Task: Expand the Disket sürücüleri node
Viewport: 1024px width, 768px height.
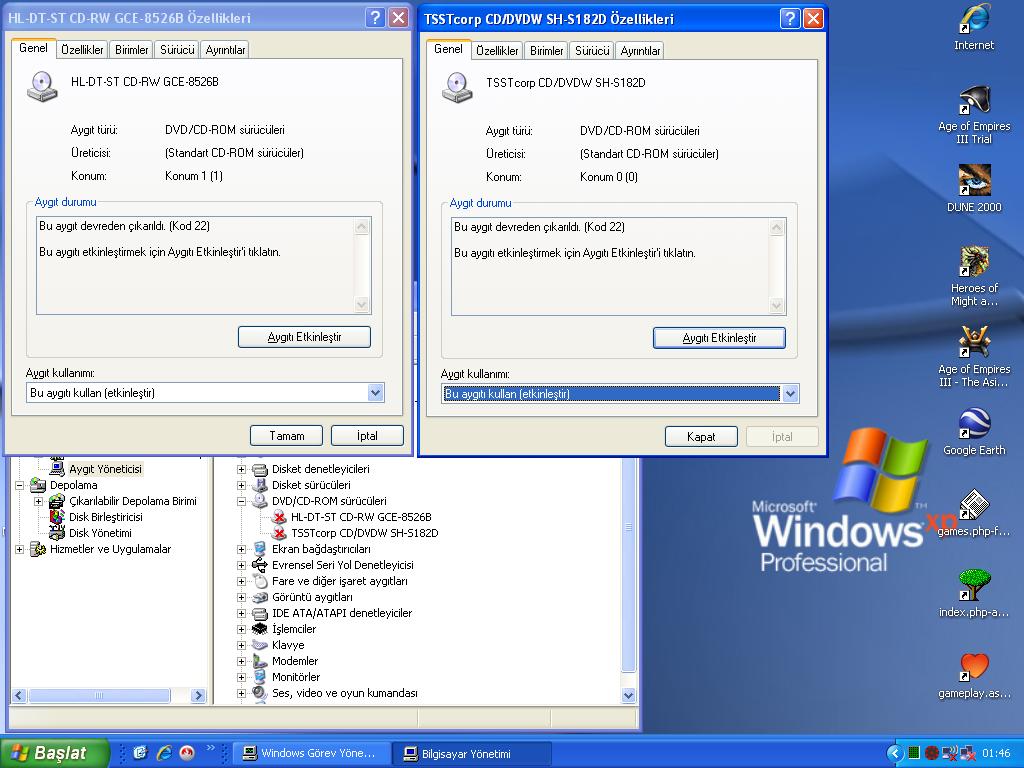Action: (241, 485)
